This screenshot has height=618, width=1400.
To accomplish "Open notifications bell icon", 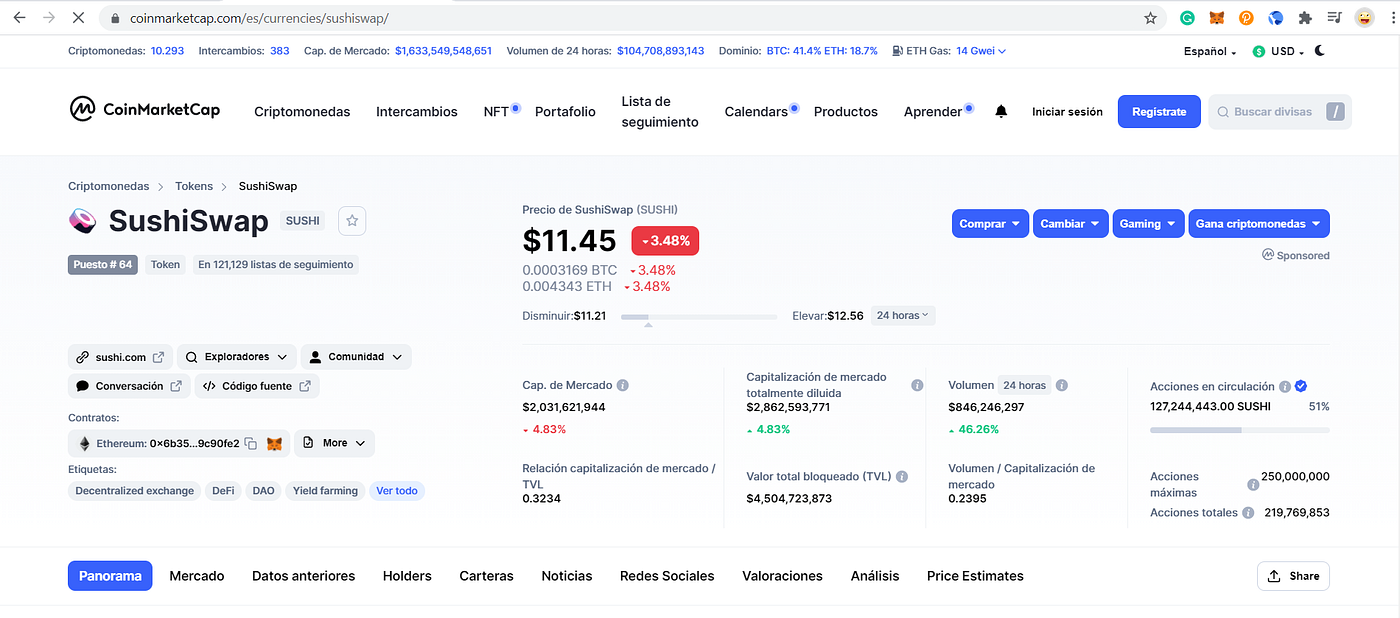I will point(1001,112).
